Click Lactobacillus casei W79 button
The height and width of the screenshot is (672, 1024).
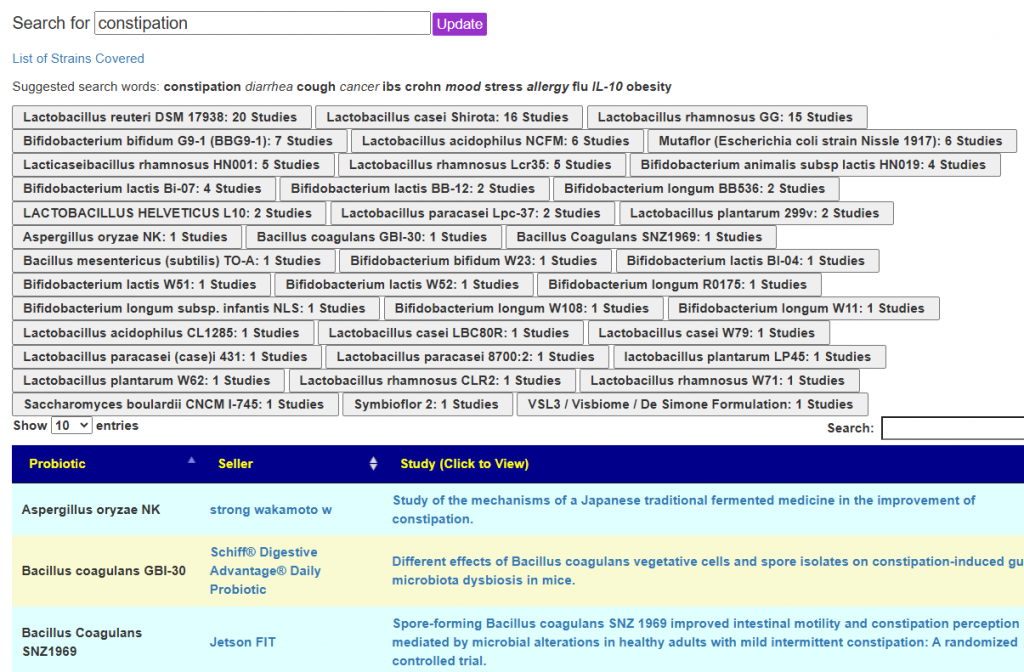click(707, 333)
